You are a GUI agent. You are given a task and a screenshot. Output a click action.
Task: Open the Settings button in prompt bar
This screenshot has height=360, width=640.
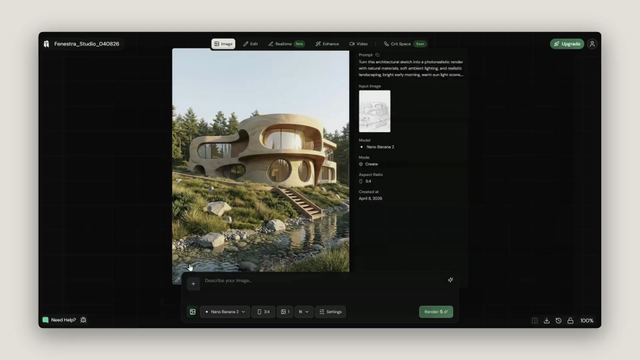[330, 312]
